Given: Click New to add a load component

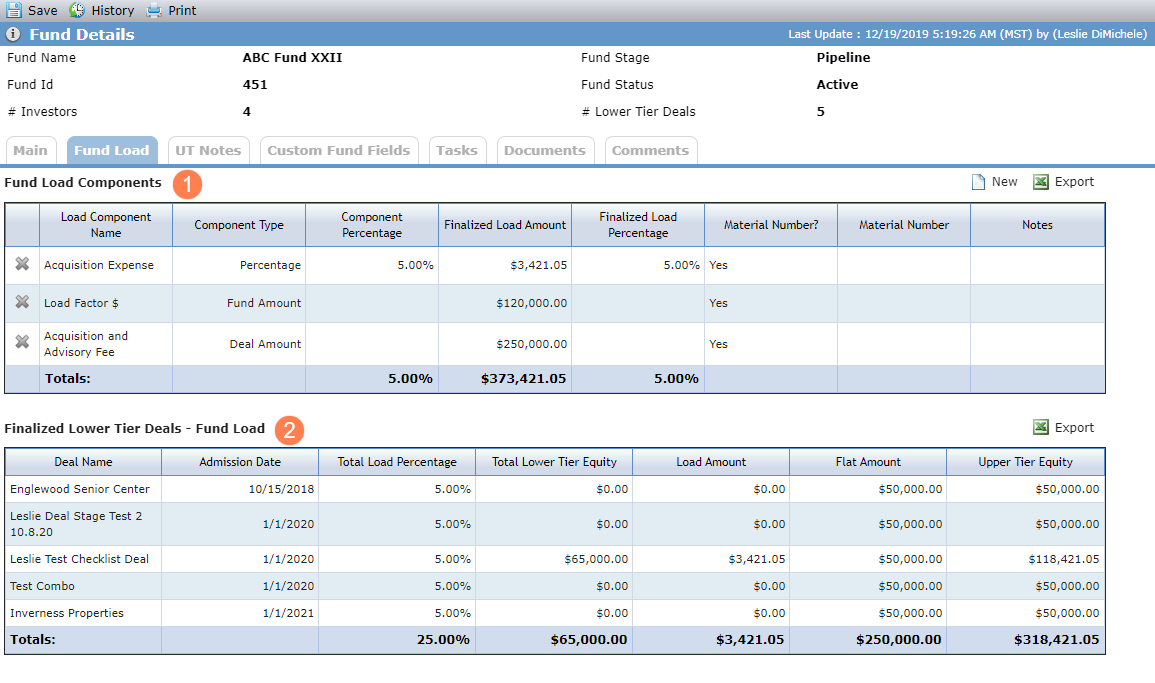Looking at the screenshot, I should [x=1004, y=182].
